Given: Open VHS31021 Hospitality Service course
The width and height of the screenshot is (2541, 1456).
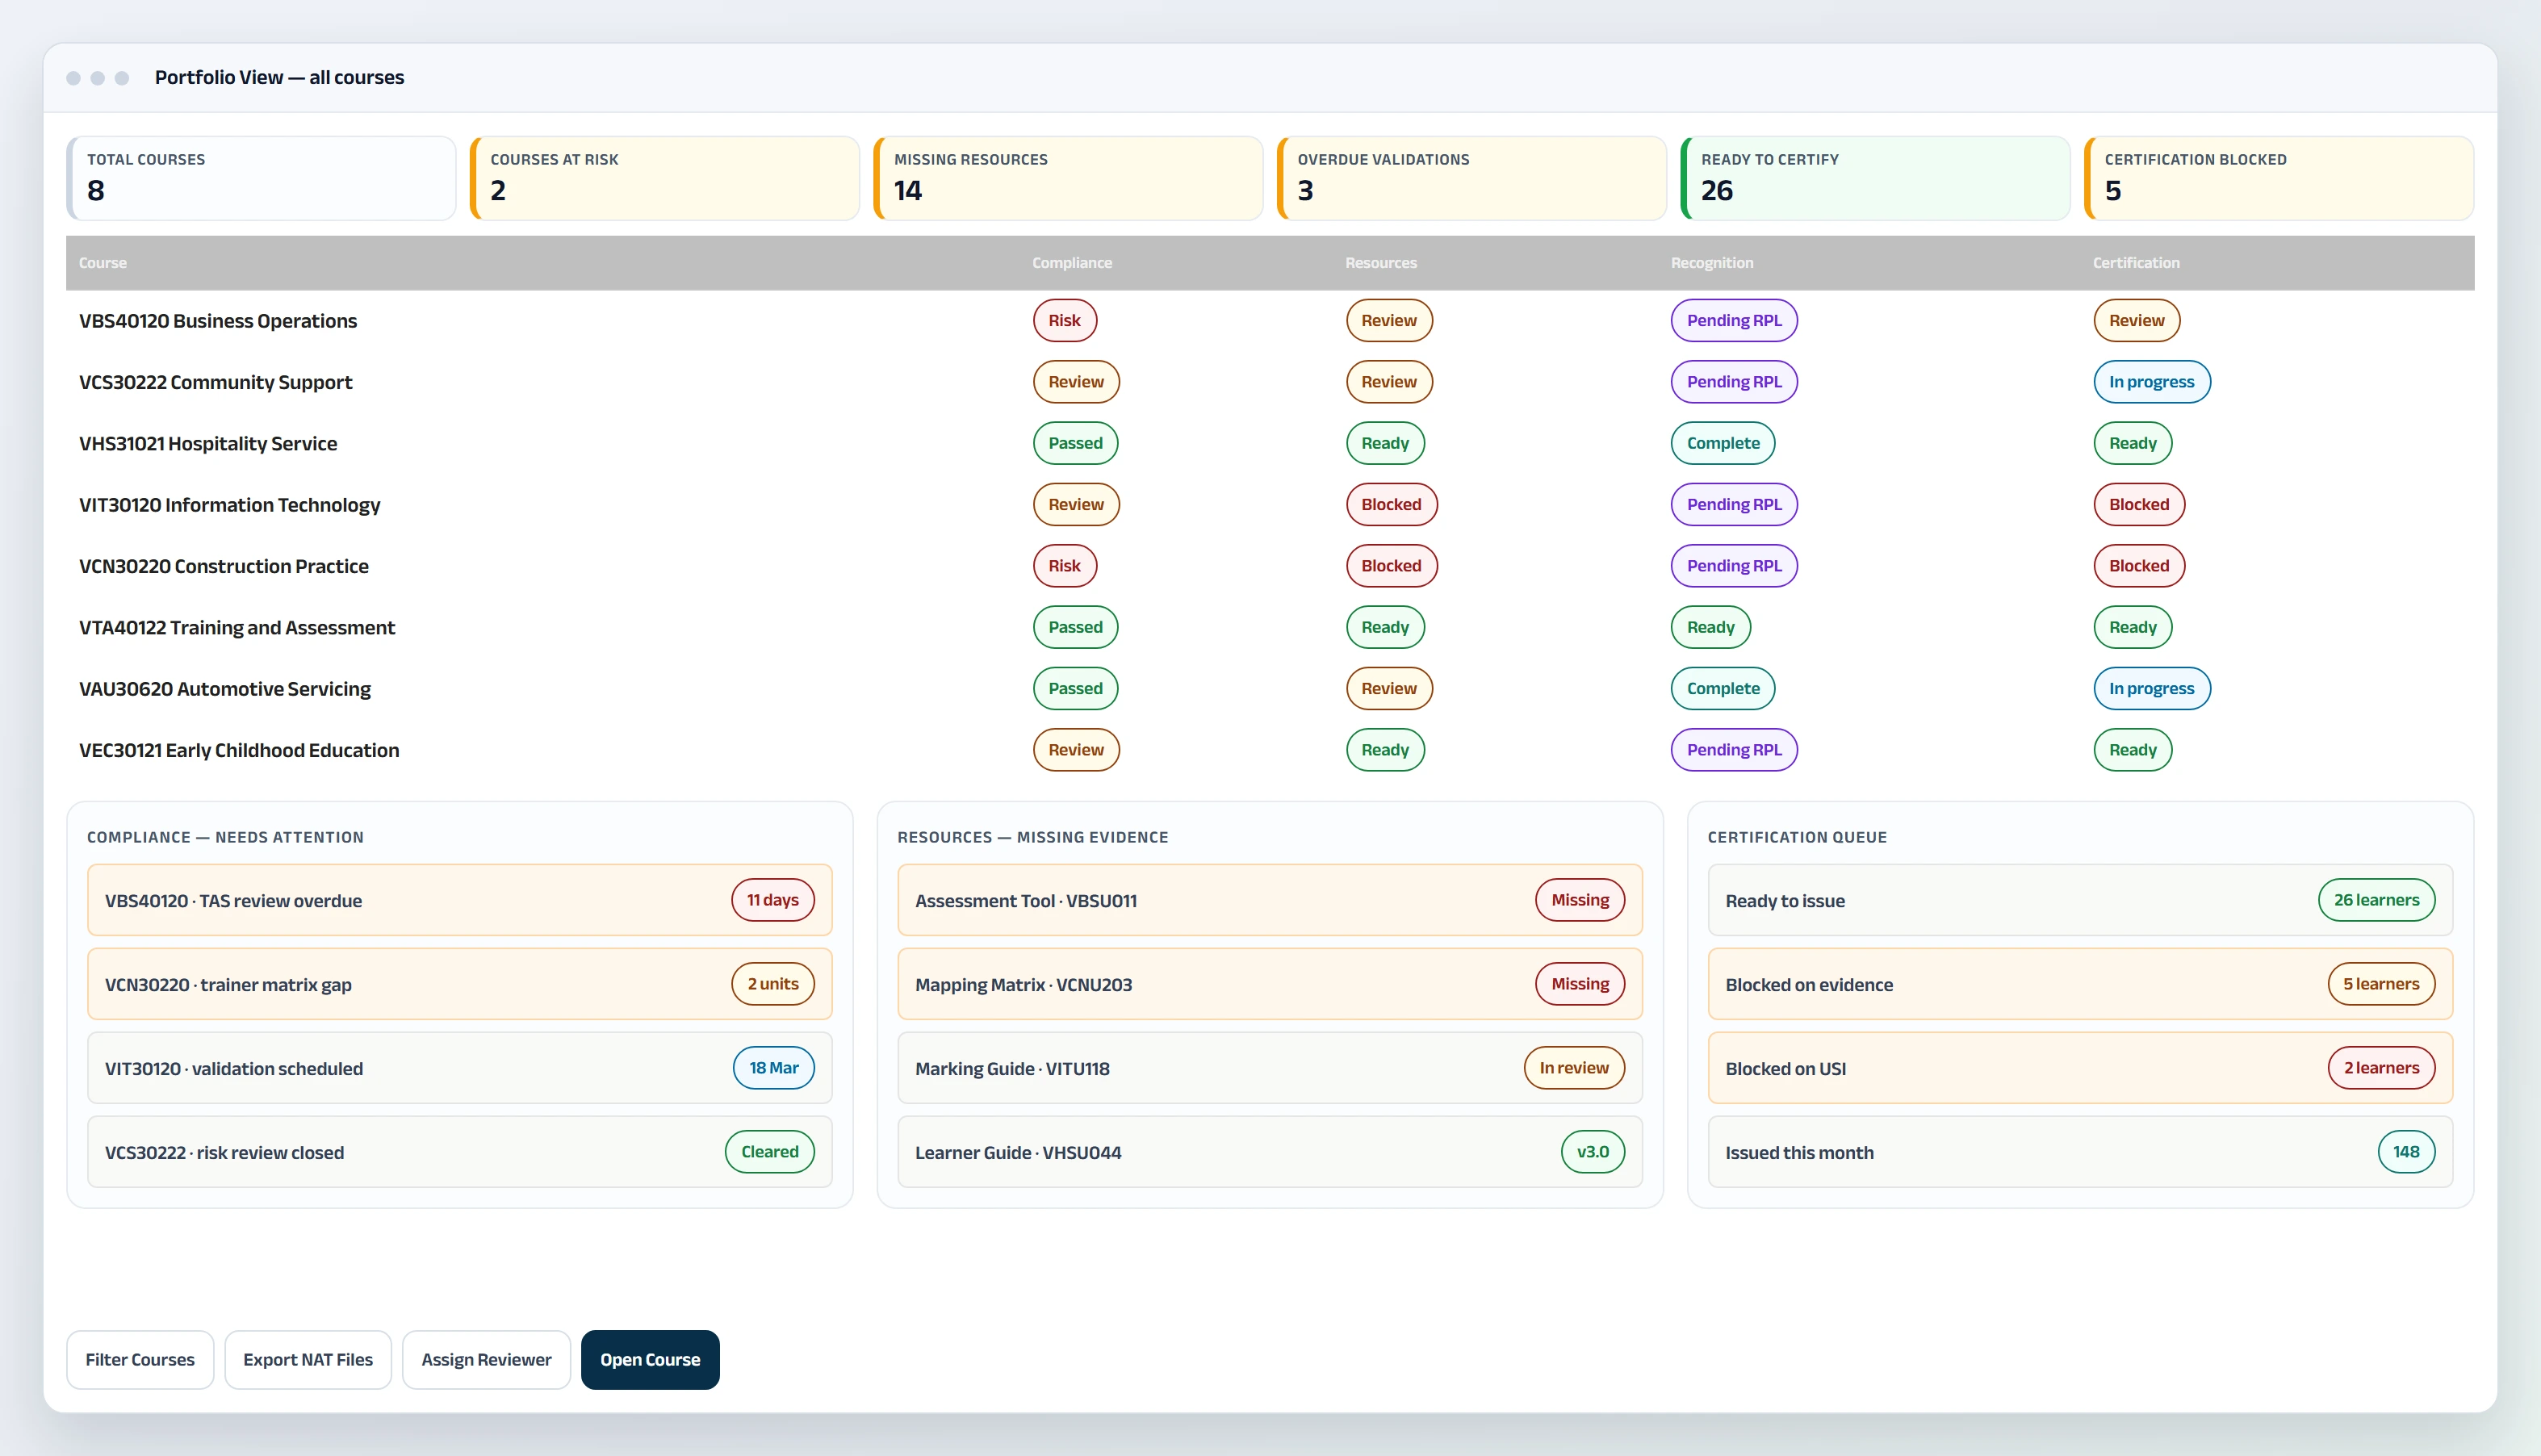Looking at the screenshot, I should pos(1270,443).
